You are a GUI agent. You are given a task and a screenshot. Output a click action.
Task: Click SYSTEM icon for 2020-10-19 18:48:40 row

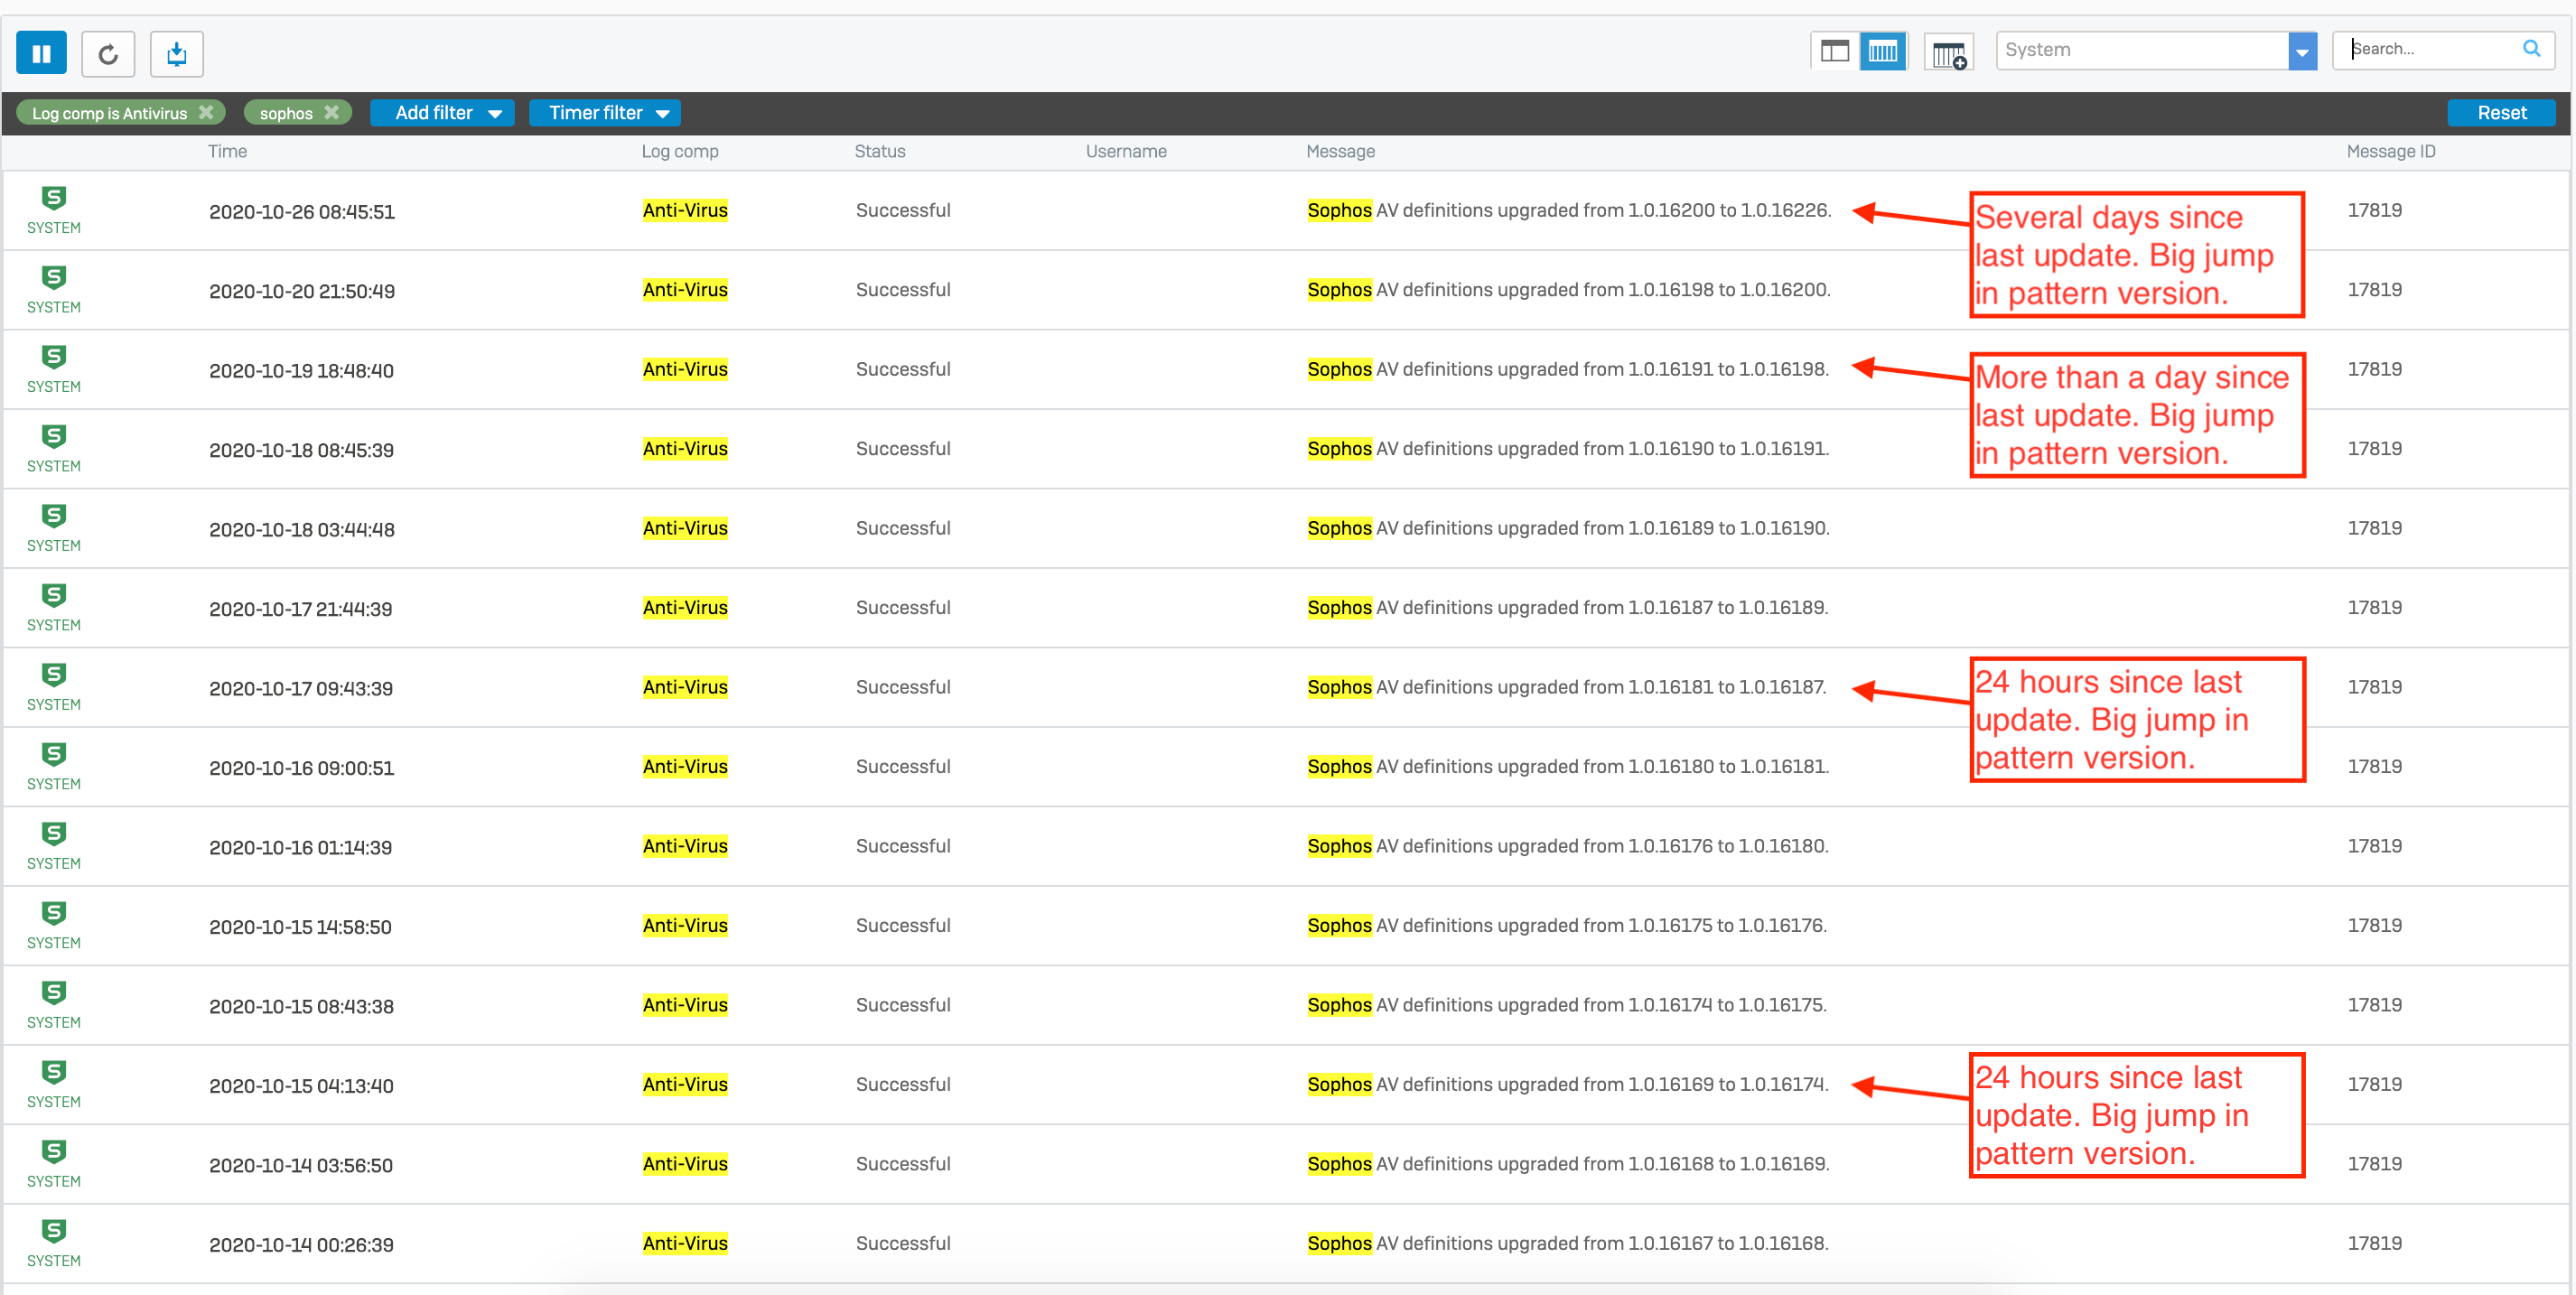[54, 369]
